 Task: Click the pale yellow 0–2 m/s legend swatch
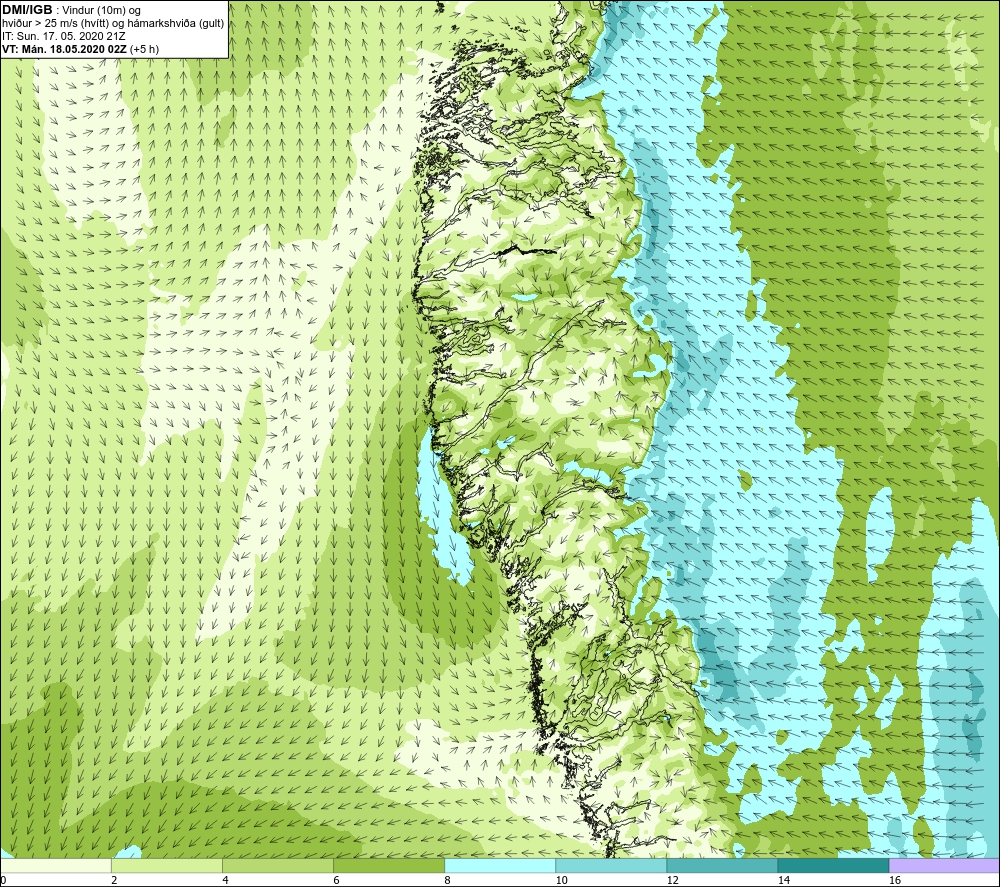pyautogui.click(x=56, y=865)
